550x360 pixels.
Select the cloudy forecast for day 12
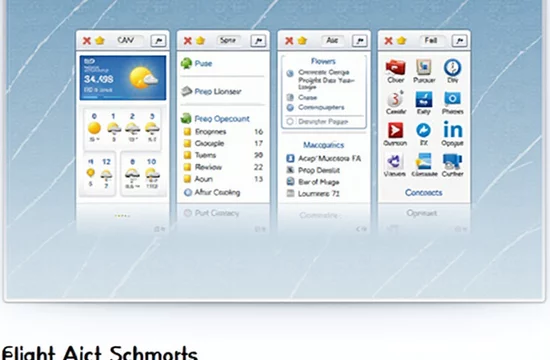coord(106,174)
